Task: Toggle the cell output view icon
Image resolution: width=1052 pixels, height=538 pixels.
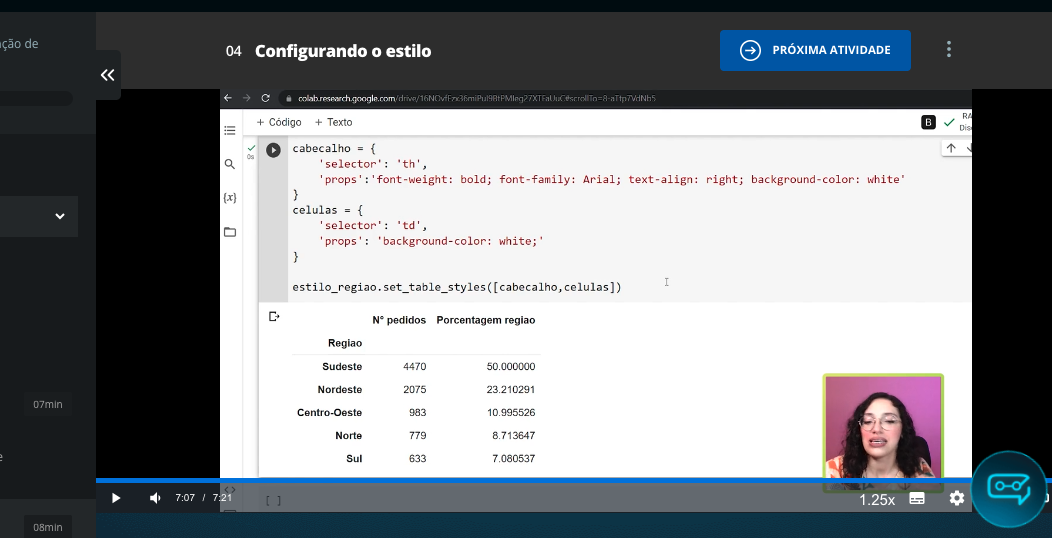Action: click(x=274, y=317)
